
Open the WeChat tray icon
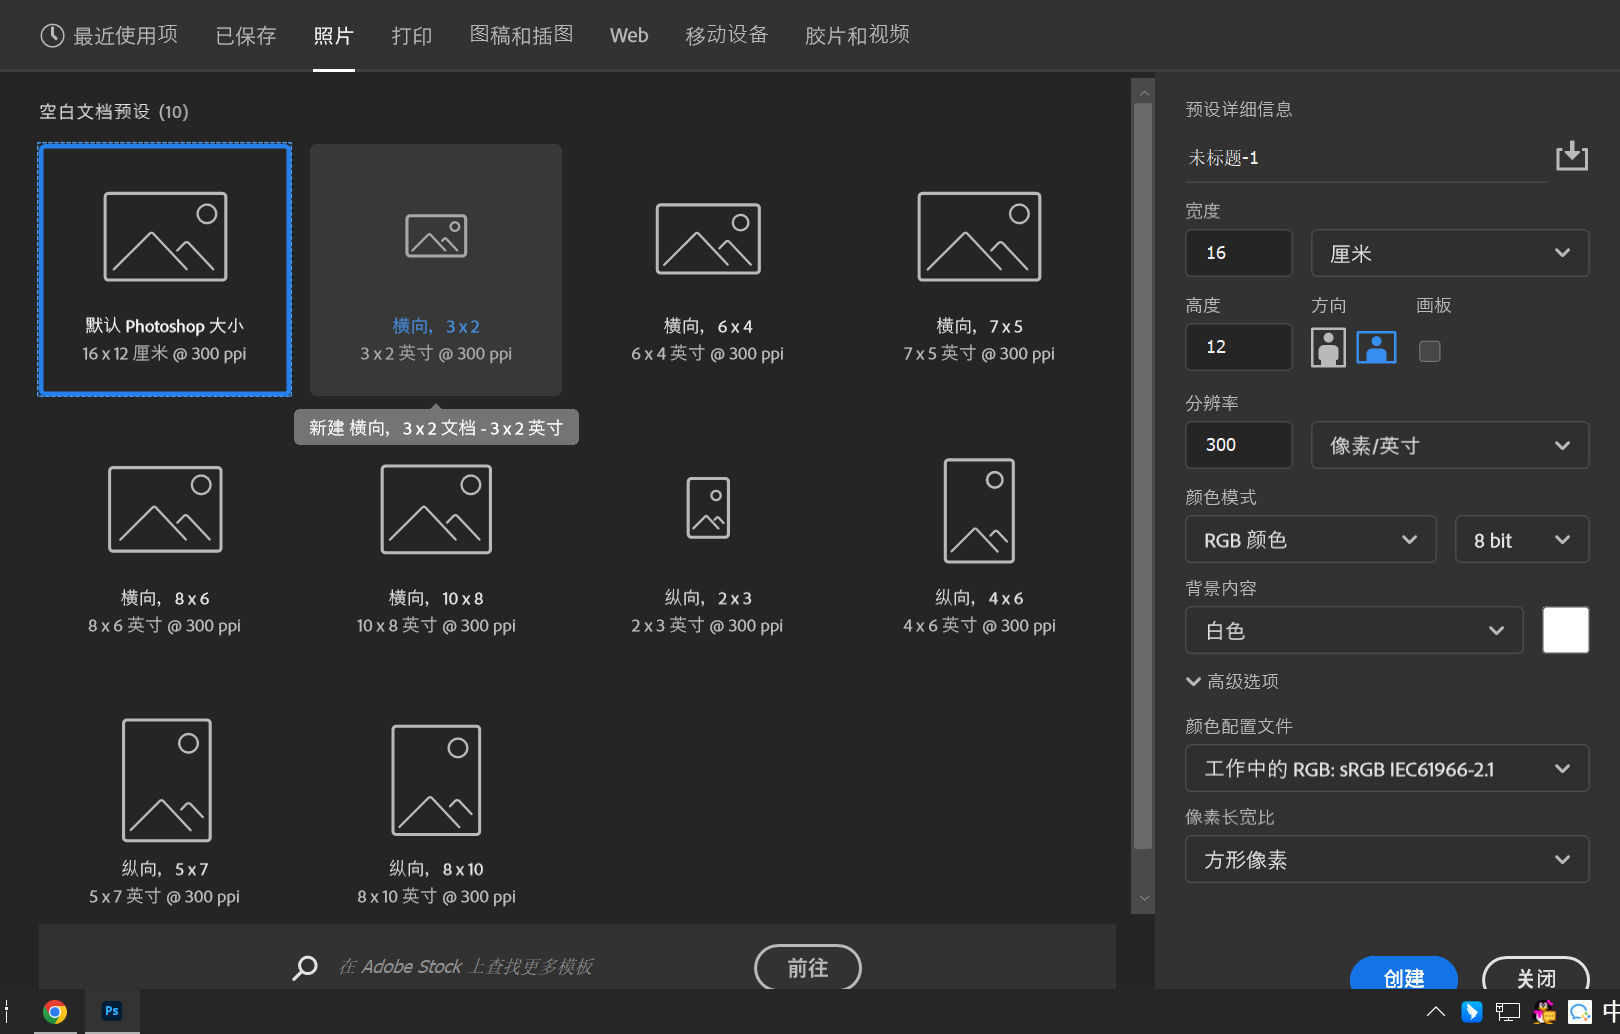[1579, 1012]
